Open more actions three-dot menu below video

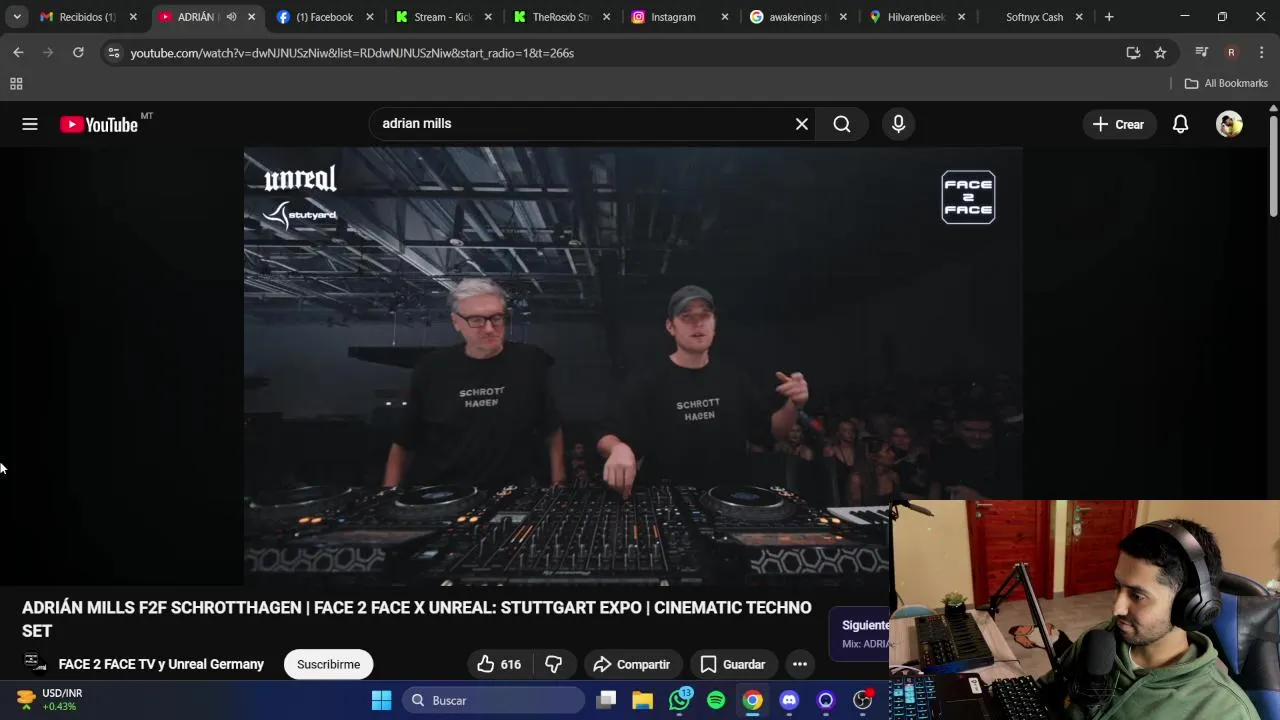tap(800, 664)
